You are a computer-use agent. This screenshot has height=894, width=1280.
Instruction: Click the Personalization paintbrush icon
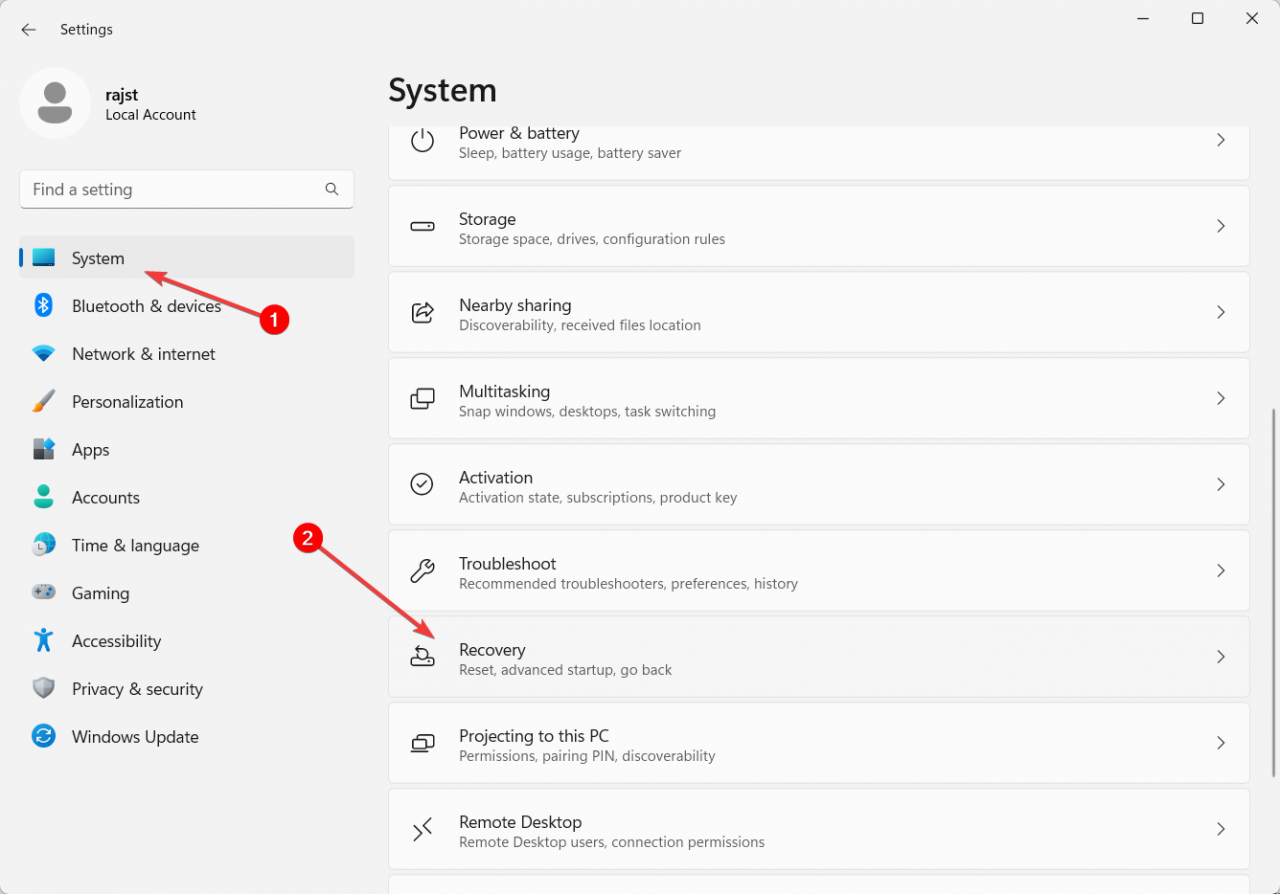(43, 402)
